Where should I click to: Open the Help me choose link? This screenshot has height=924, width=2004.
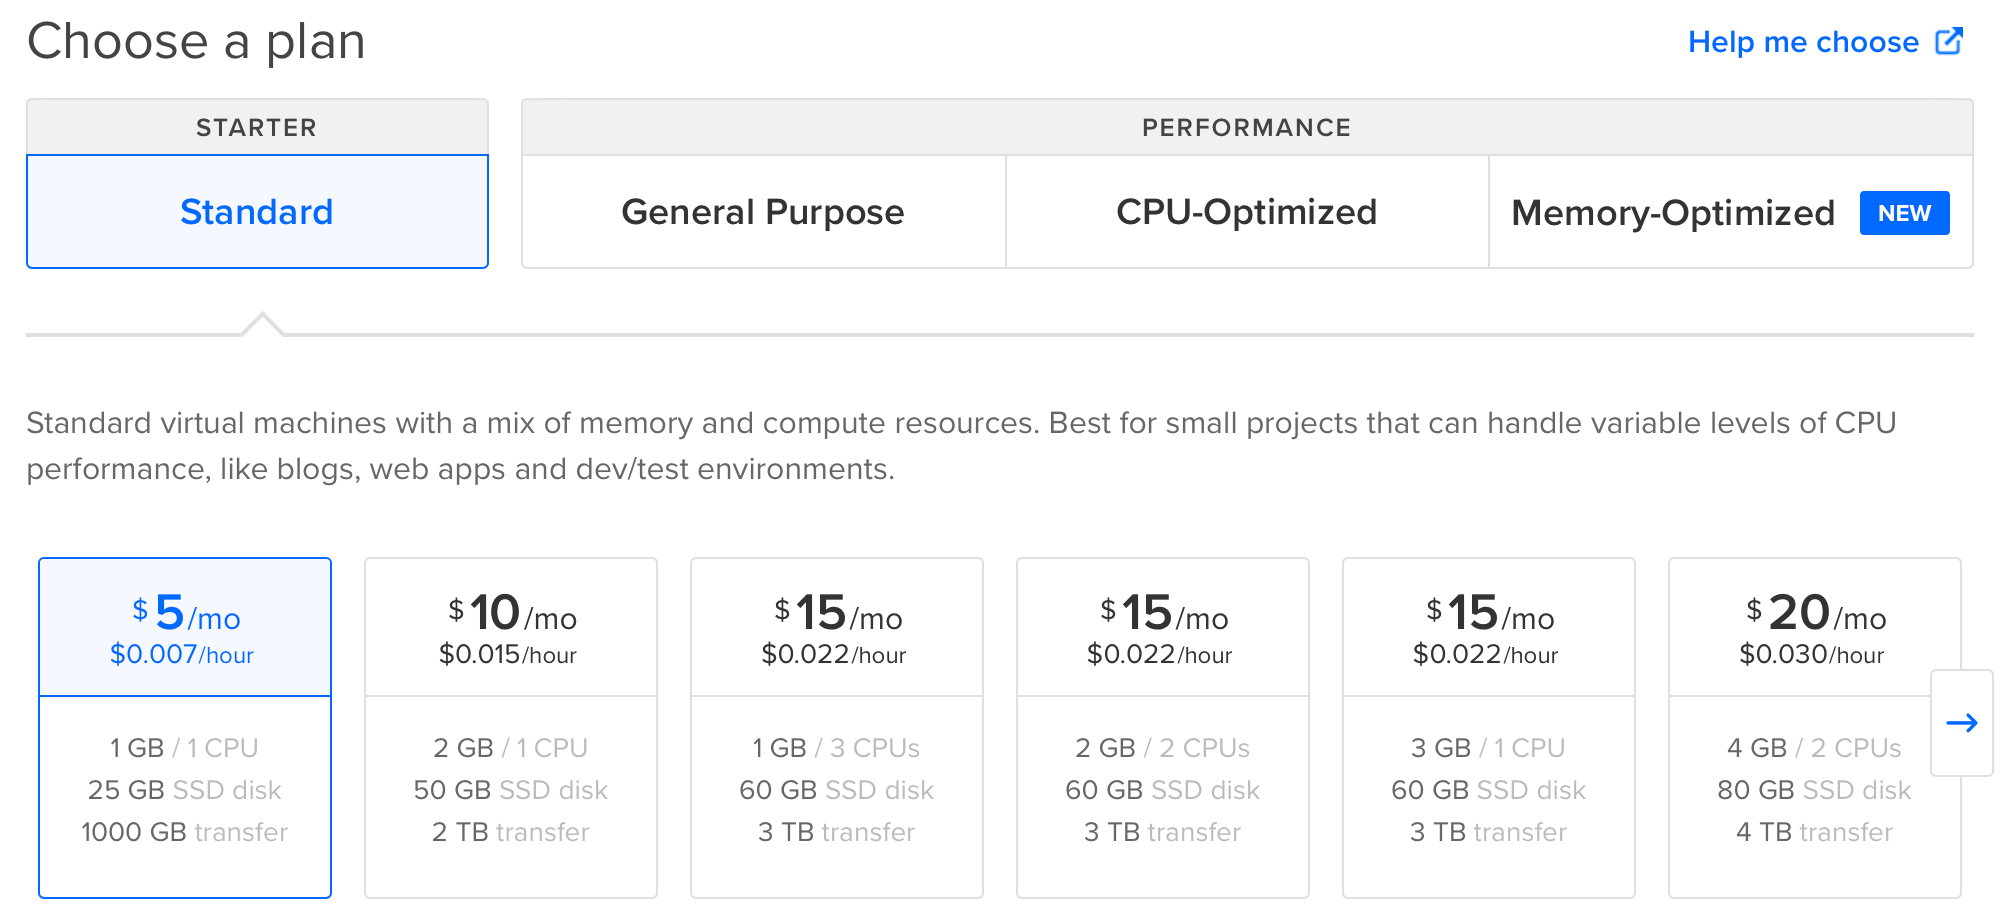pos(1803,42)
